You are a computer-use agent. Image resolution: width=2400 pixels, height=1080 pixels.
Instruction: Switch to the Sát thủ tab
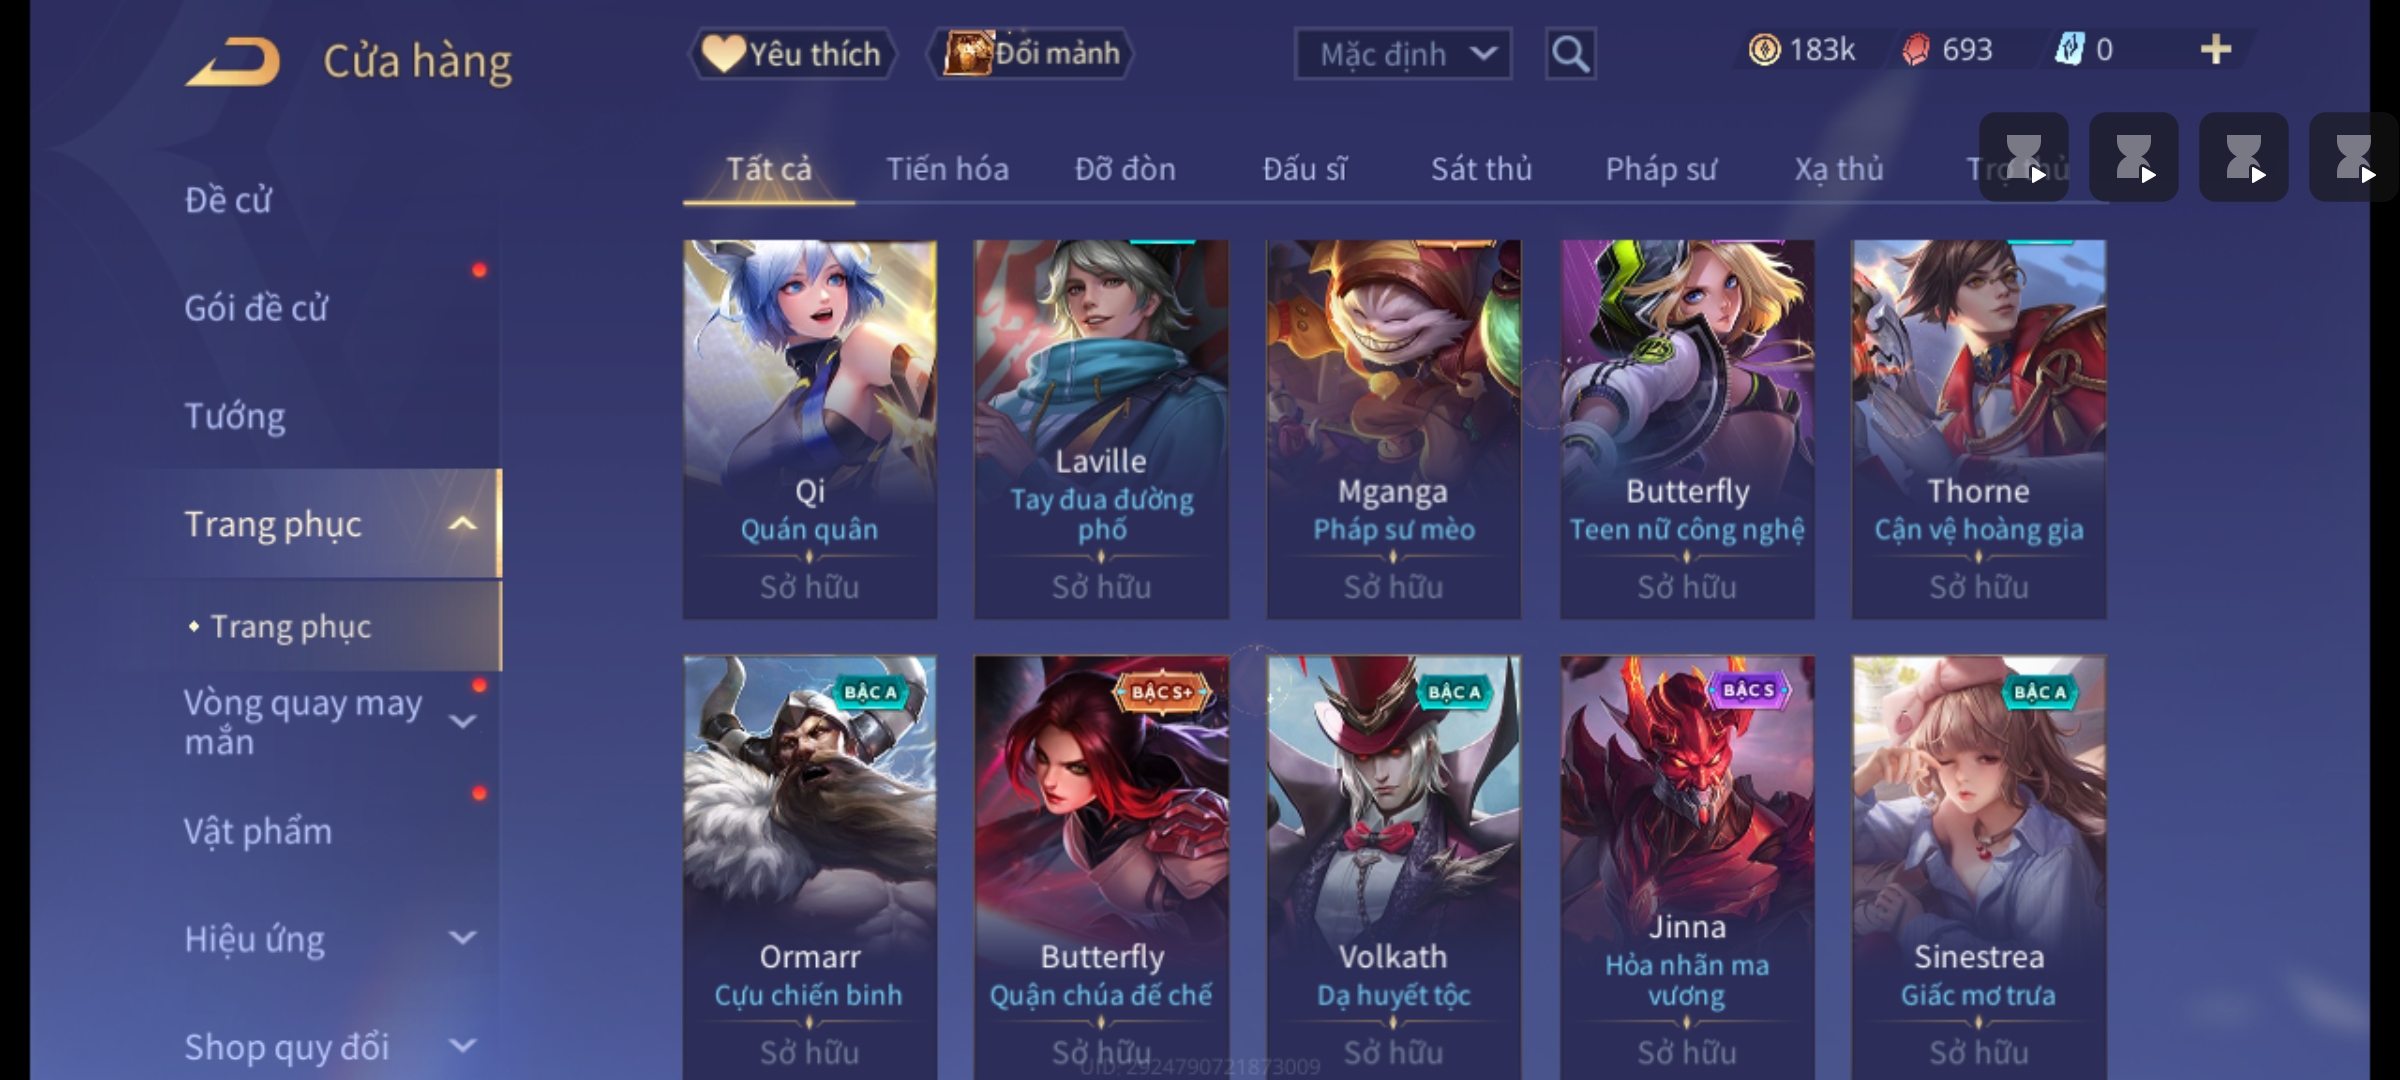click(1481, 169)
